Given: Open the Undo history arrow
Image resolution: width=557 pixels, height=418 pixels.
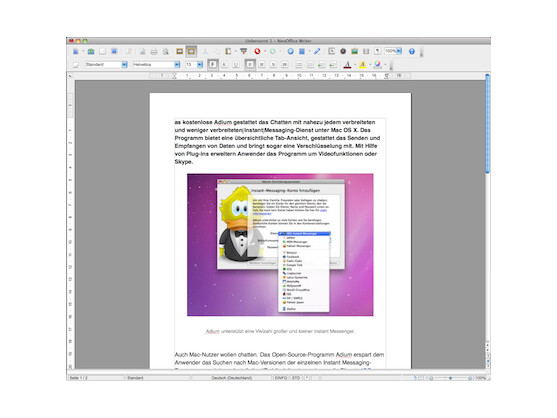Looking at the screenshot, I should [x=265, y=51].
